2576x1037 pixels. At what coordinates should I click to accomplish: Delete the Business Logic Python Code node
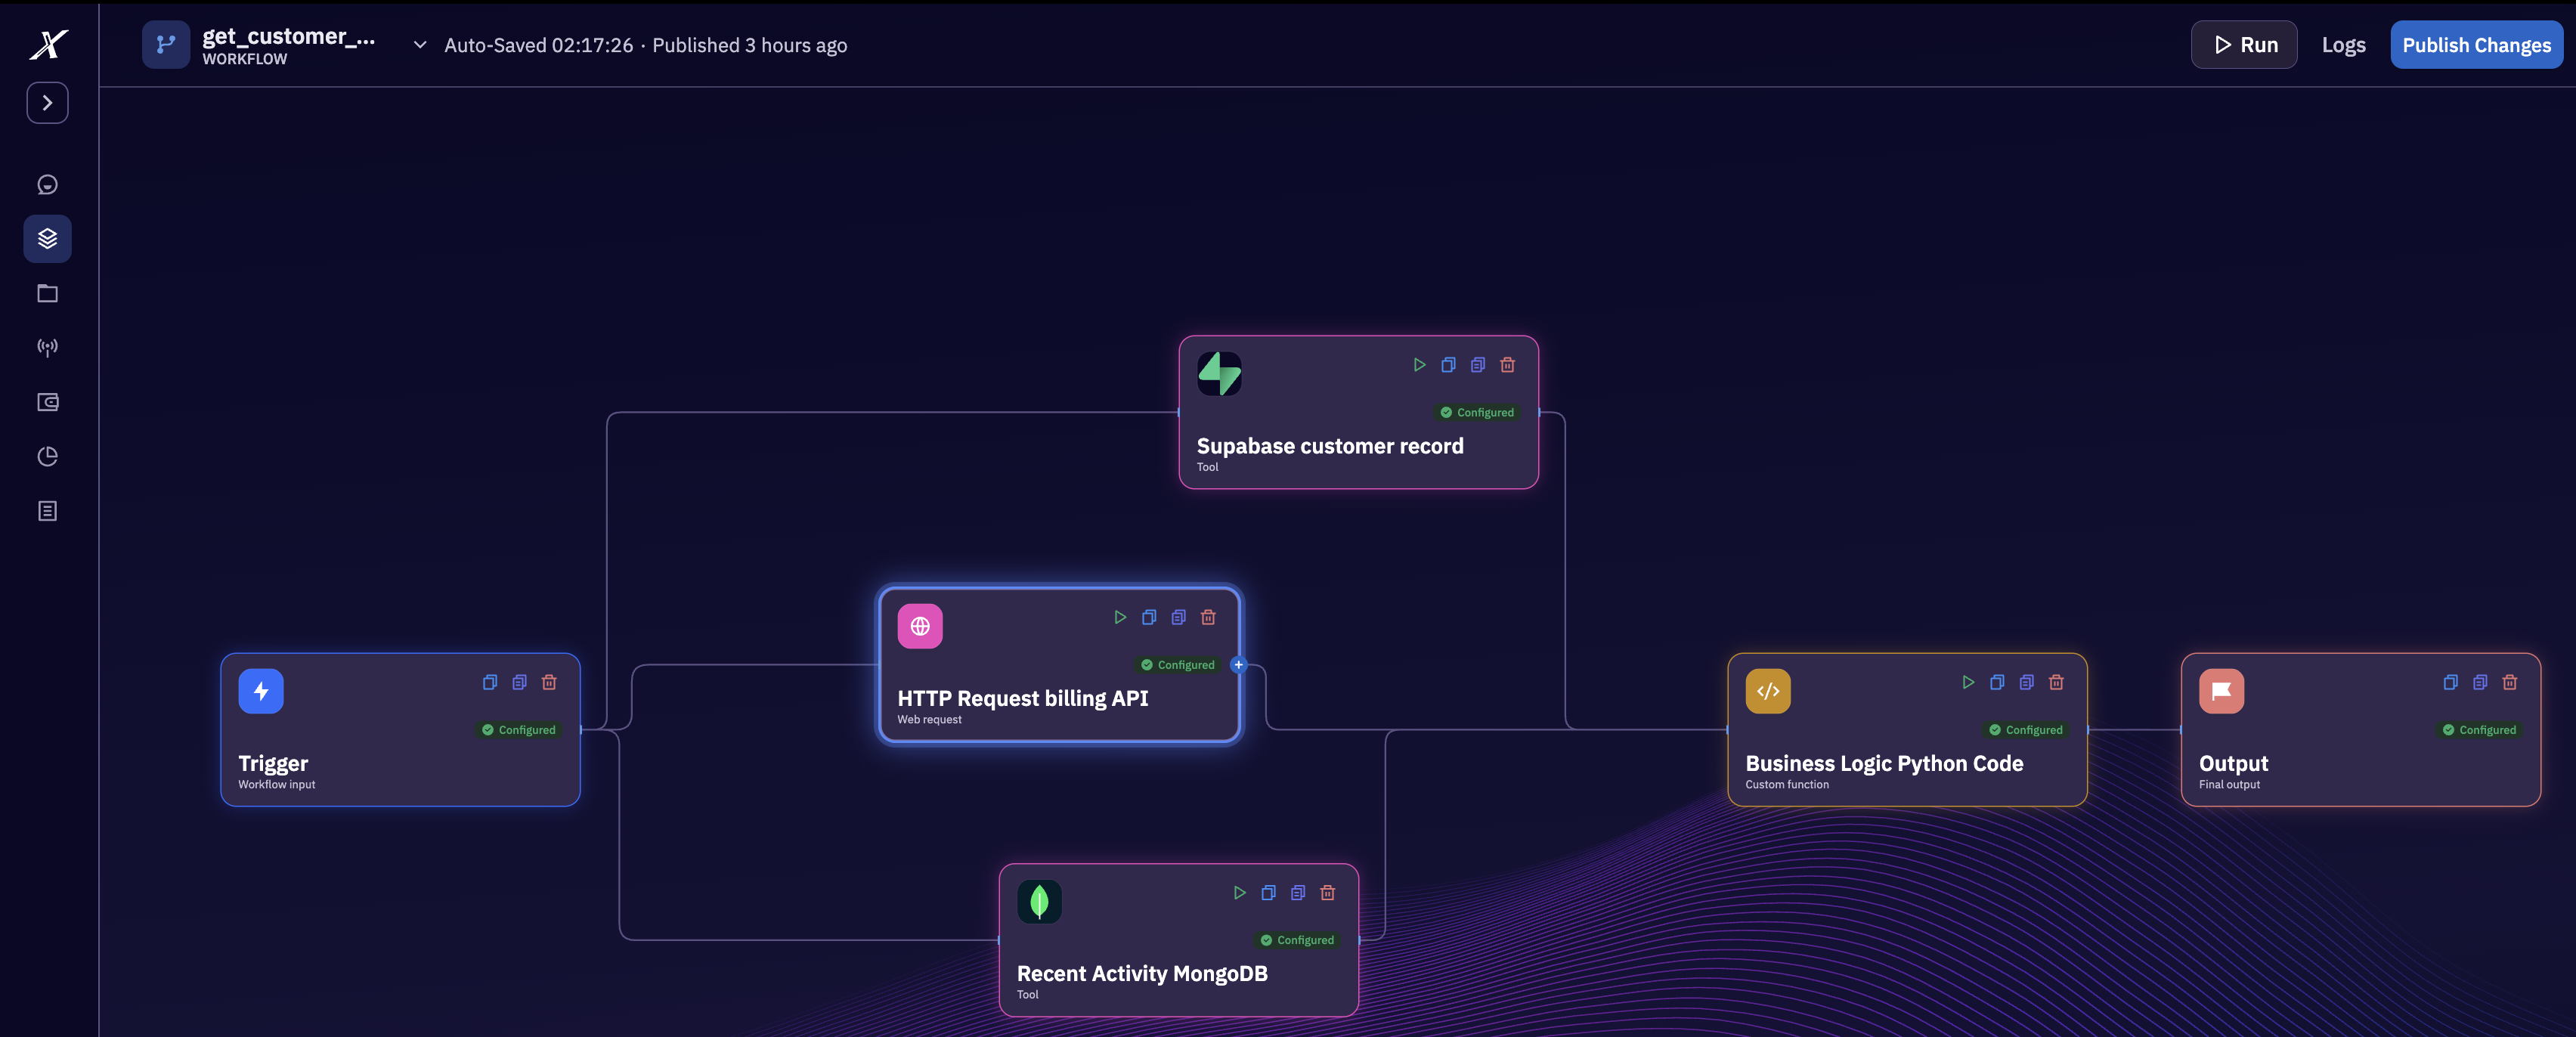point(2056,682)
